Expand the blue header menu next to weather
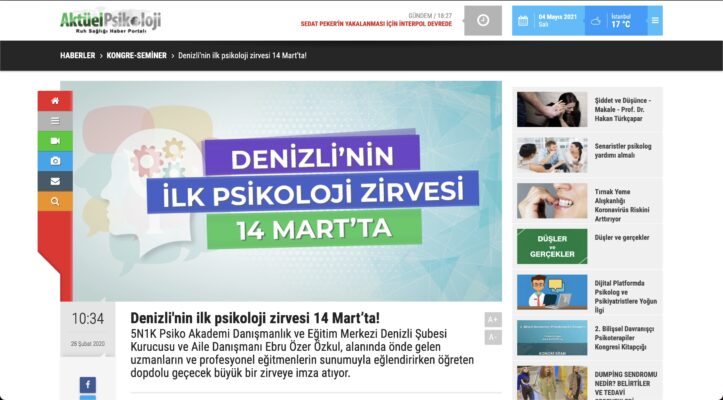The width and height of the screenshot is (723, 400). point(654,20)
